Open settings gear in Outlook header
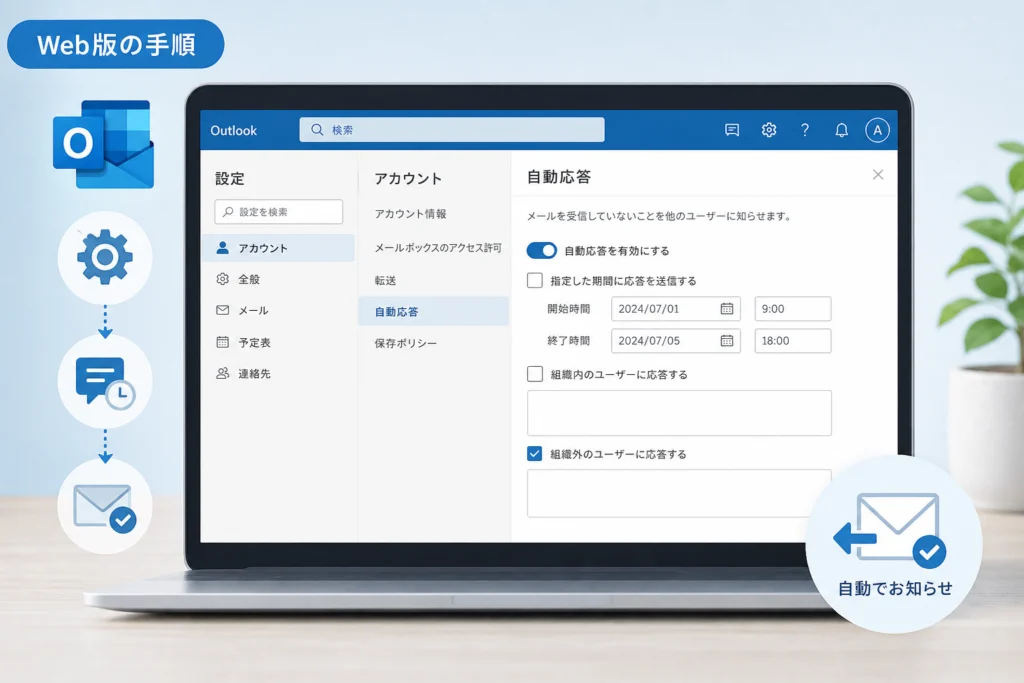 tap(769, 130)
